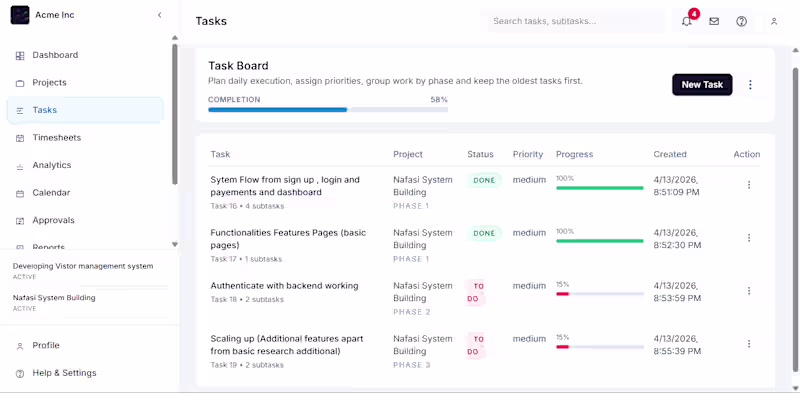Open the notifications bell with badge 4
The height and width of the screenshot is (393, 800).
687,21
